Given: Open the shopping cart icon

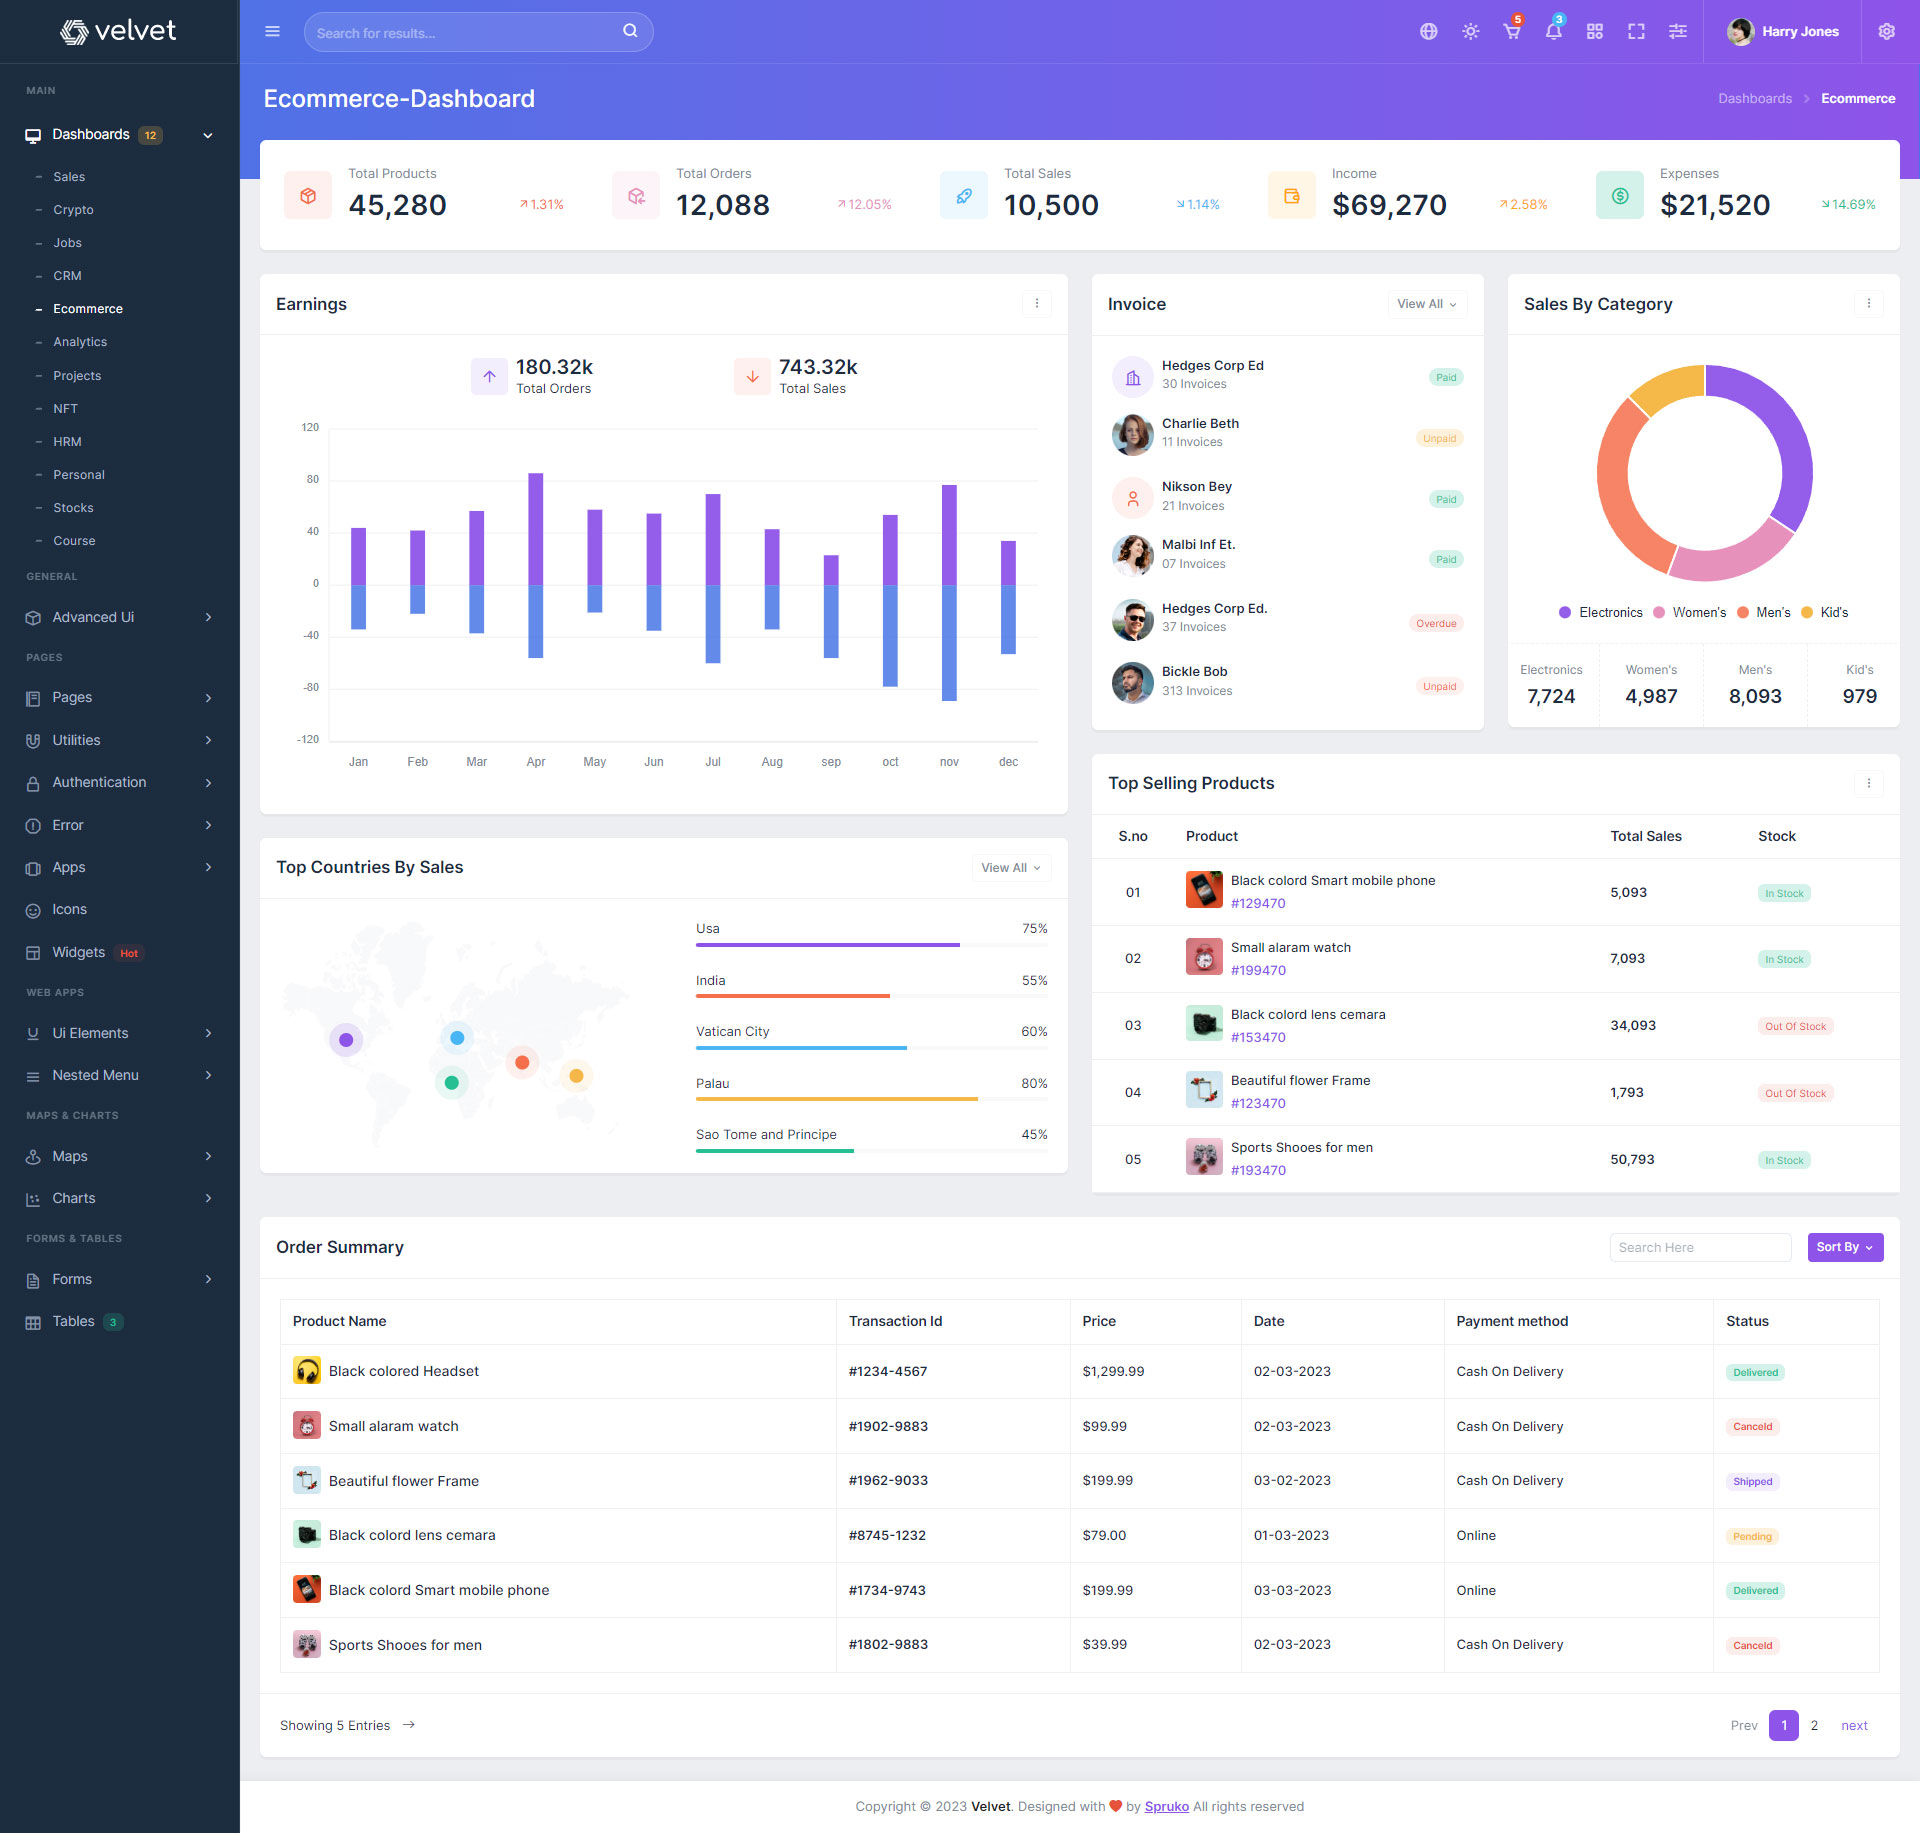Looking at the screenshot, I should click(1511, 32).
